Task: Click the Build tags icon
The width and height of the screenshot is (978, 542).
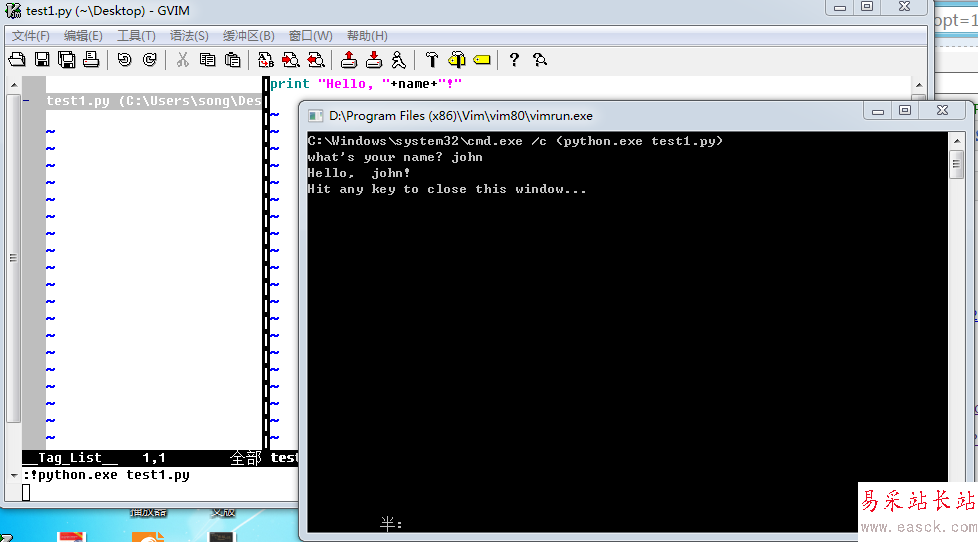Action: click(457, 60)
